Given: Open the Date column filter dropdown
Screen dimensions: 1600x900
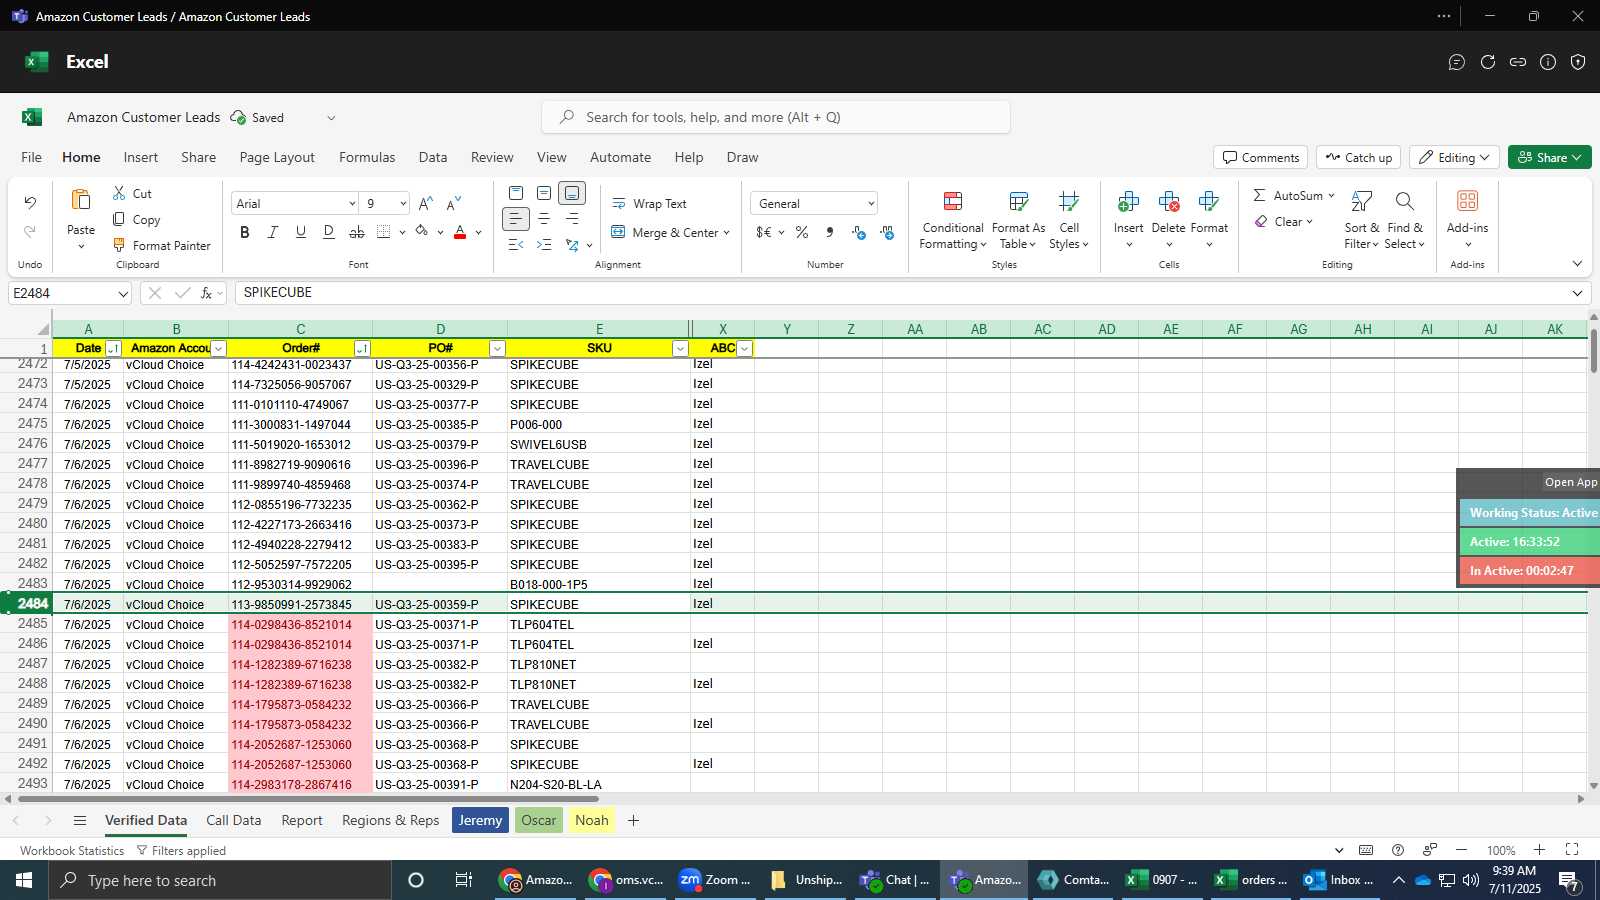Looking at the screenshot, I should click(113, 348).
